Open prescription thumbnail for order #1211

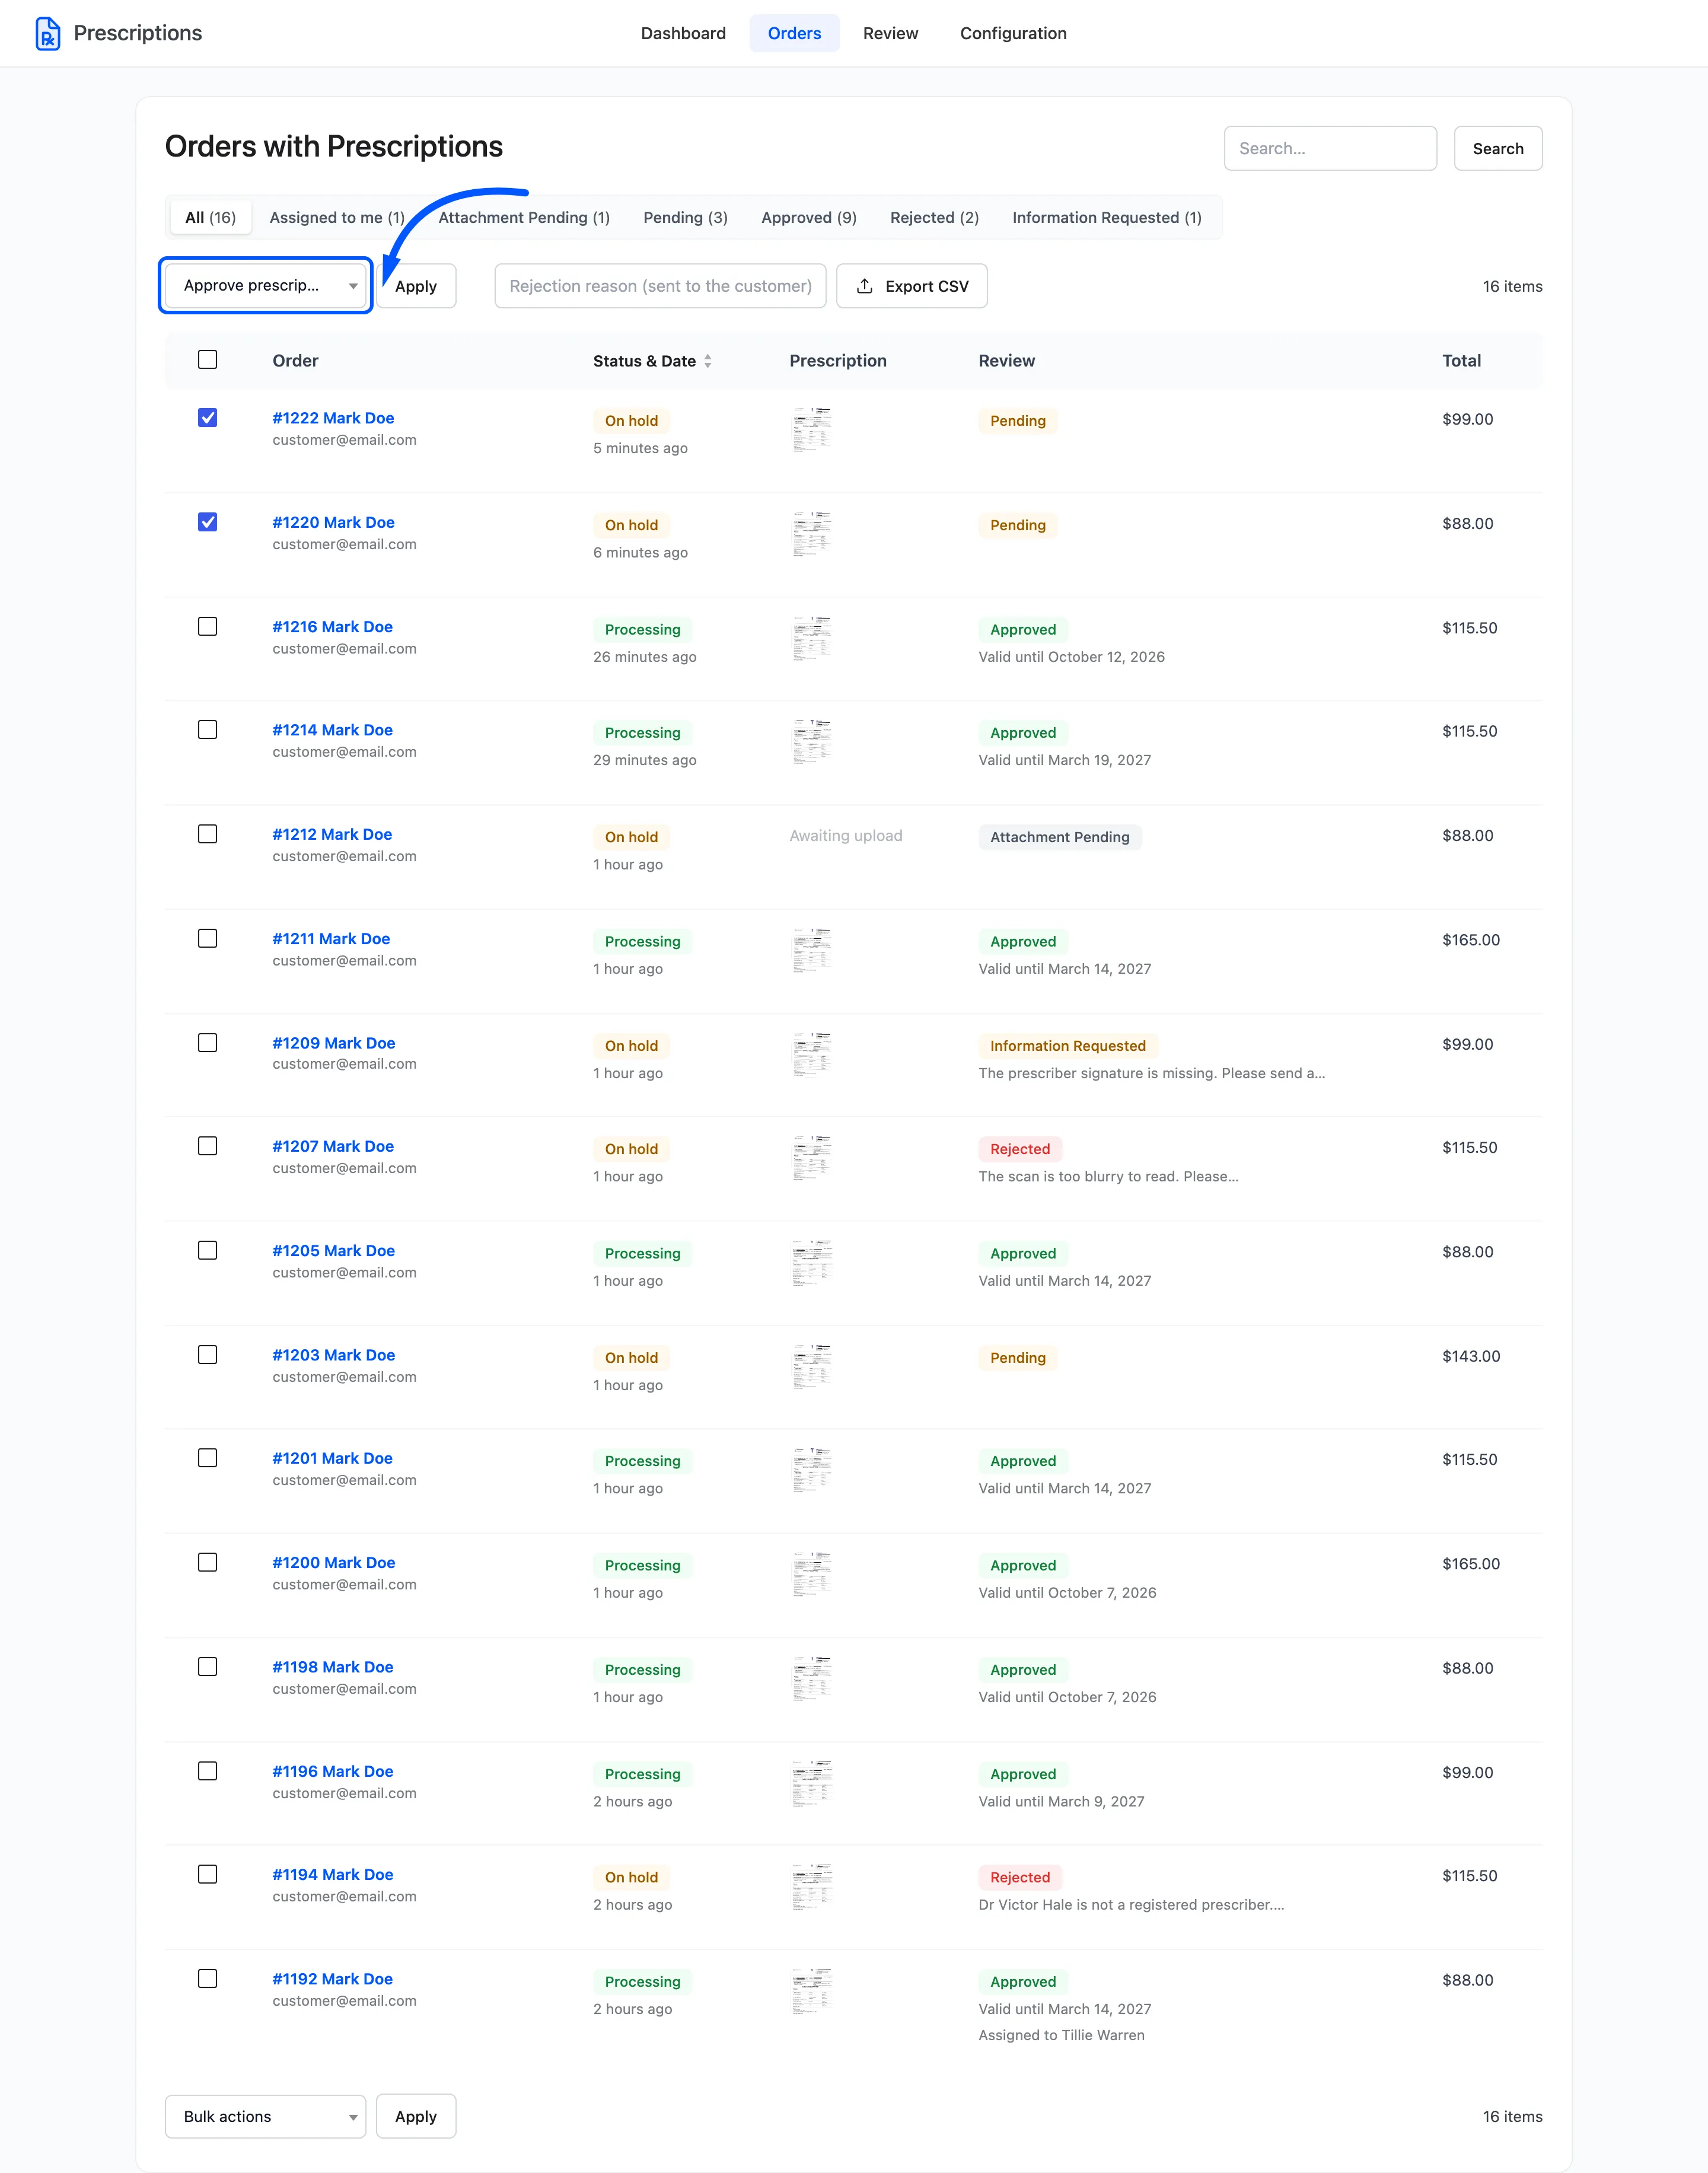click(812, 950)
